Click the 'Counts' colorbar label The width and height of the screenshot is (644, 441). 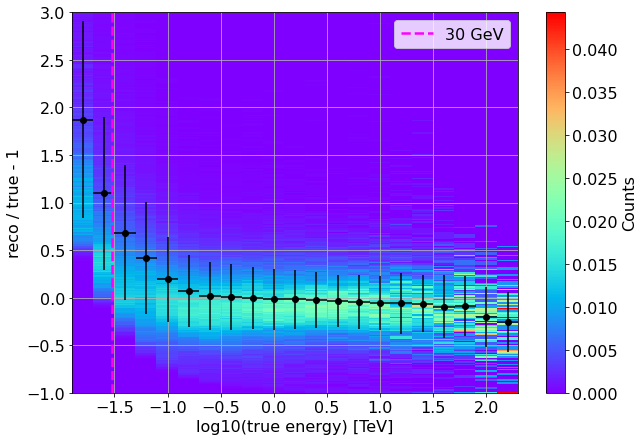tap(628, 204)
